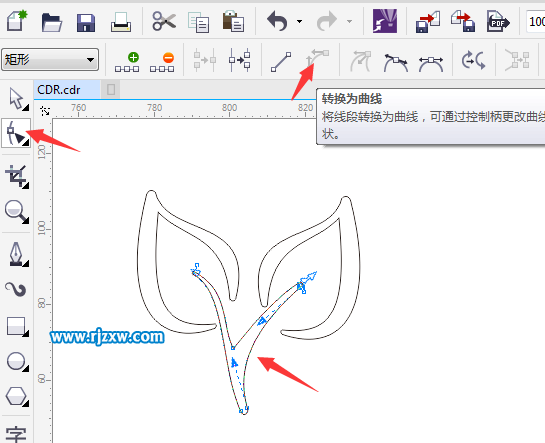Screen dimensions: 545x443
Task: Select the Pen tool
Action: pos(16,254)
